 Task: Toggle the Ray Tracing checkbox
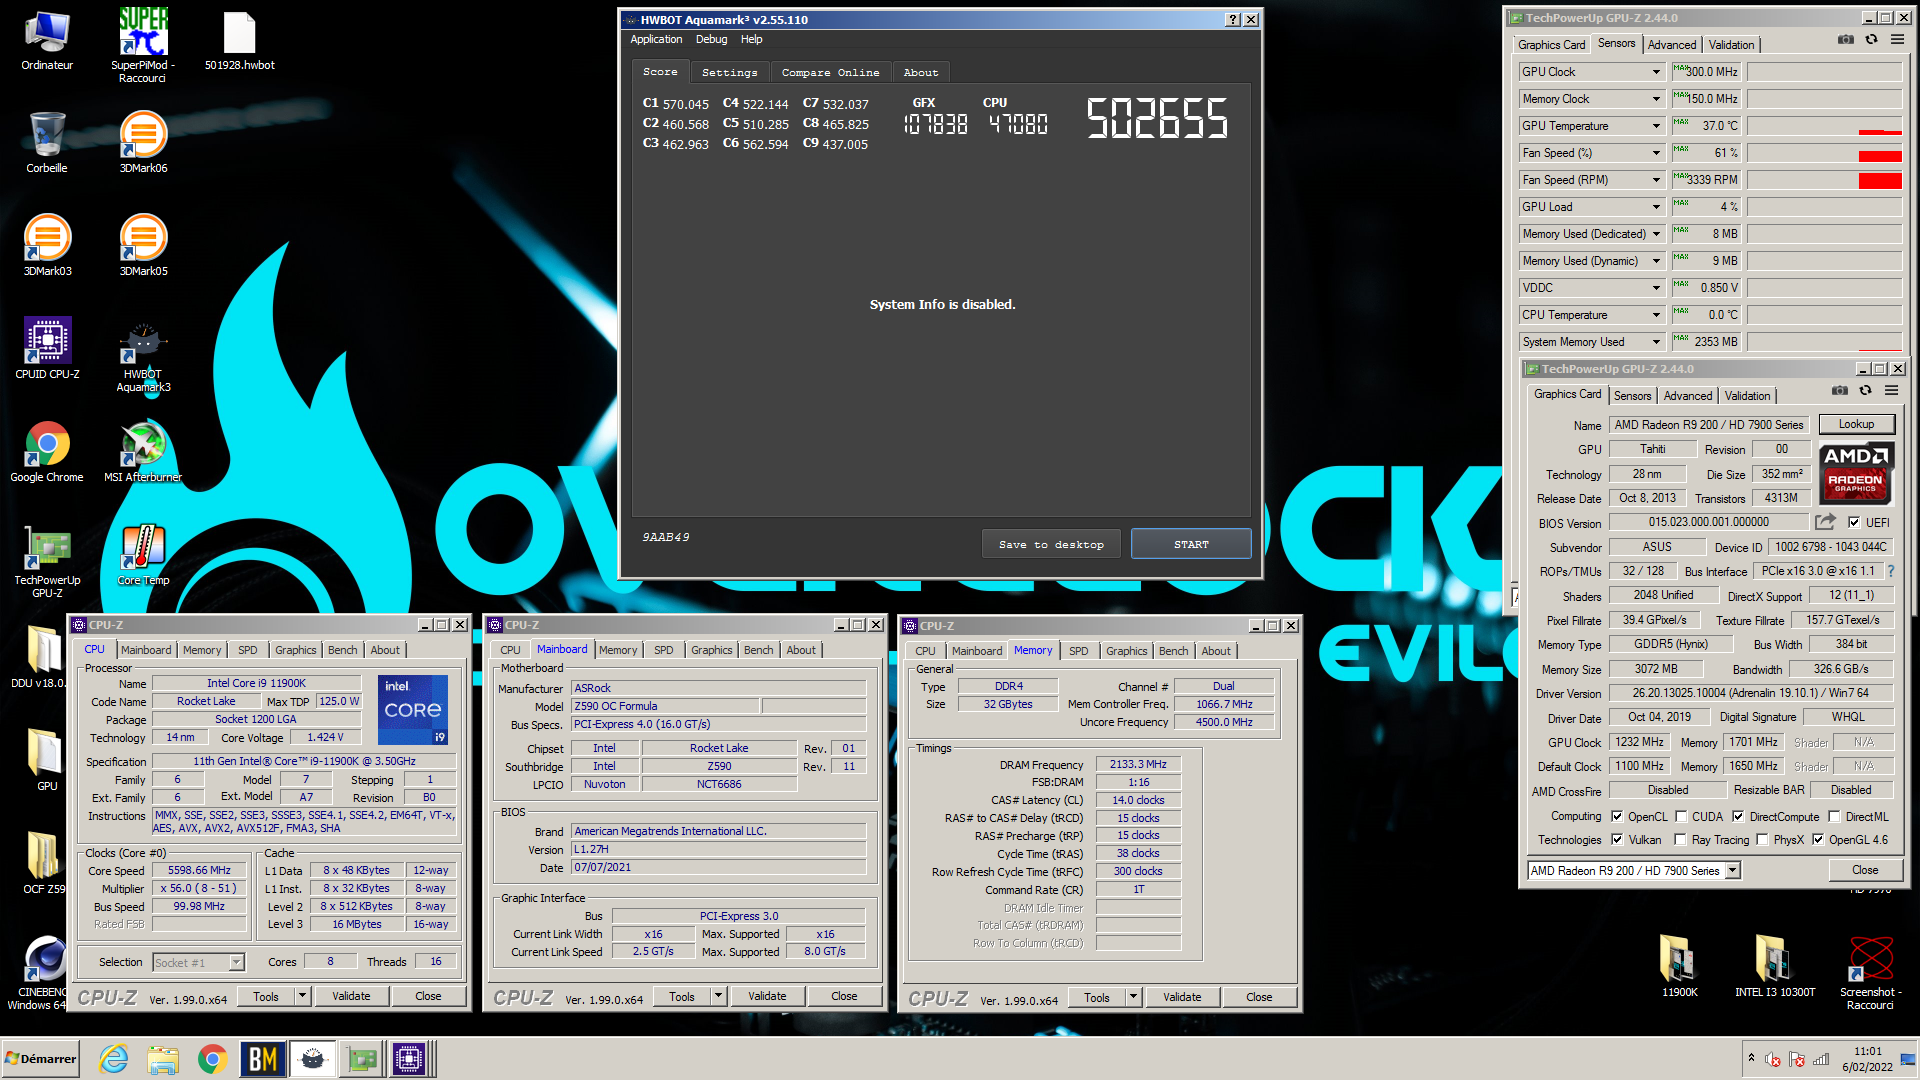[1680, 839]
